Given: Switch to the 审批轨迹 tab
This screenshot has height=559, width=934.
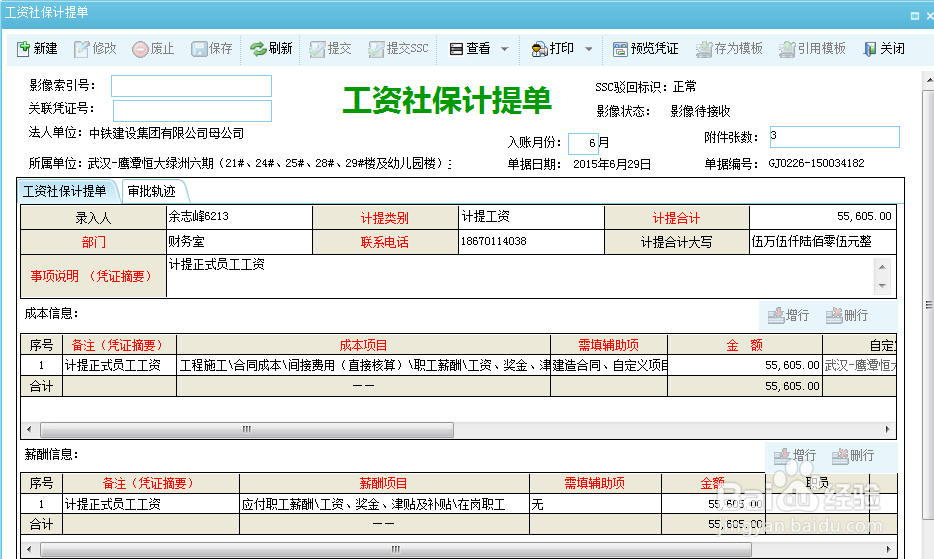Looking at the screenshot, I should (x=152, y=191).
